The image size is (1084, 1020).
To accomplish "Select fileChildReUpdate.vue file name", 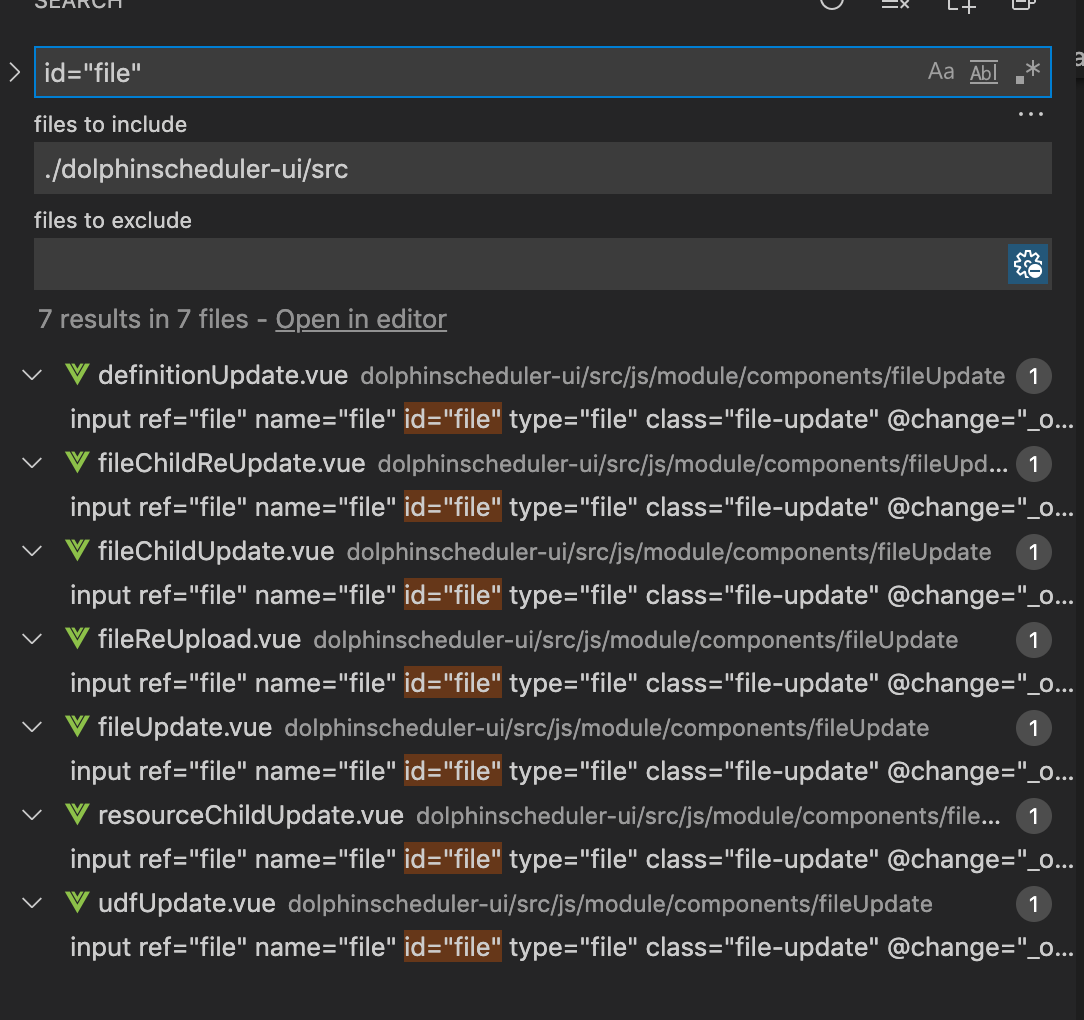I will pyautogui.click(x=232, y=463).
